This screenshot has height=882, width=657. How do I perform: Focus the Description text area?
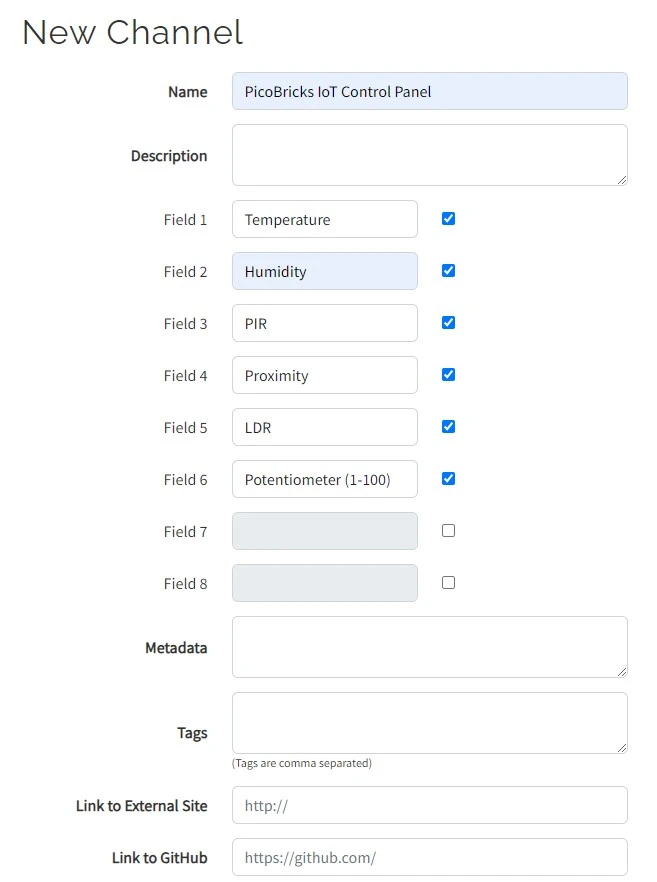tap(430, 155)
